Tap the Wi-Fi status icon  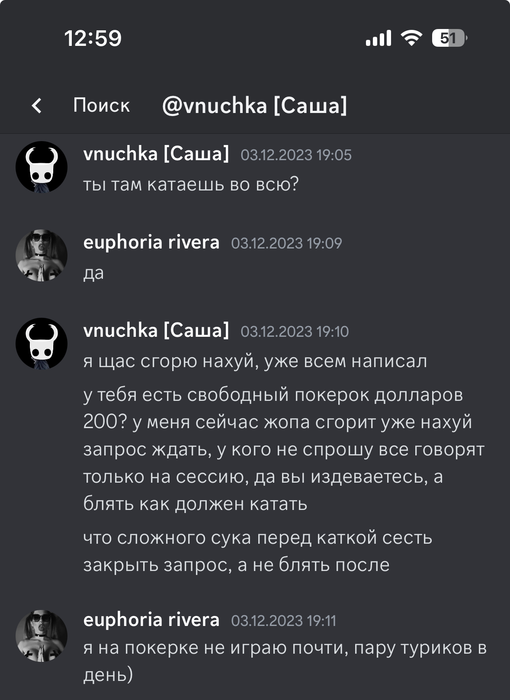pos(411,38)
